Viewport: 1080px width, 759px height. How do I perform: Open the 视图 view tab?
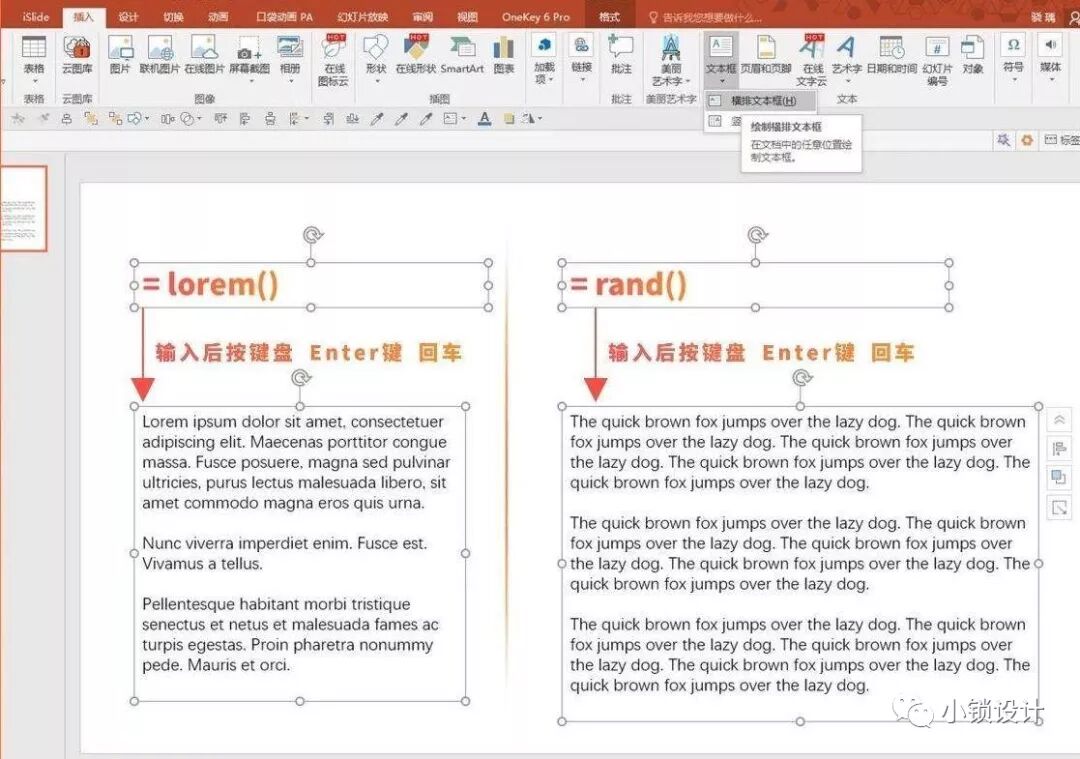click(467, 17)
